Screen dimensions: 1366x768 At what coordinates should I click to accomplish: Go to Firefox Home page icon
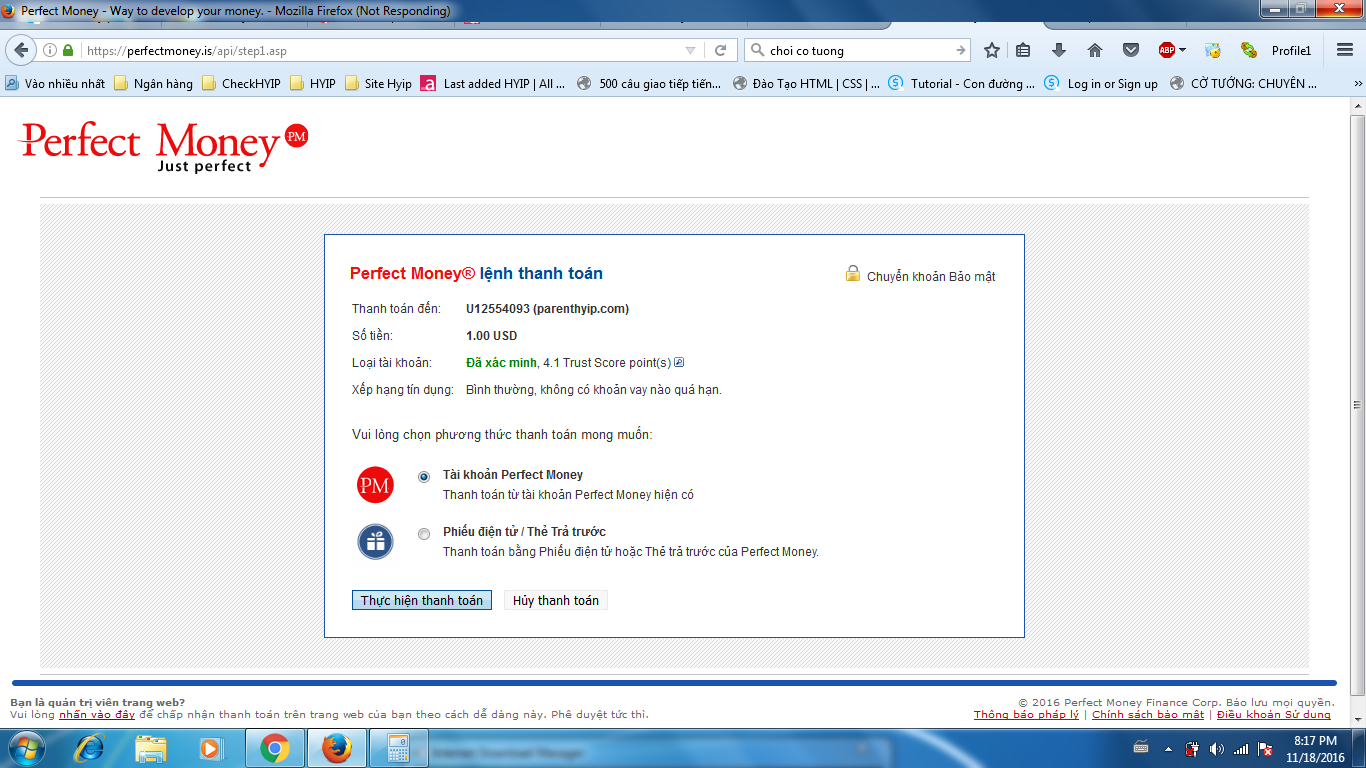tap(1095, 50)
